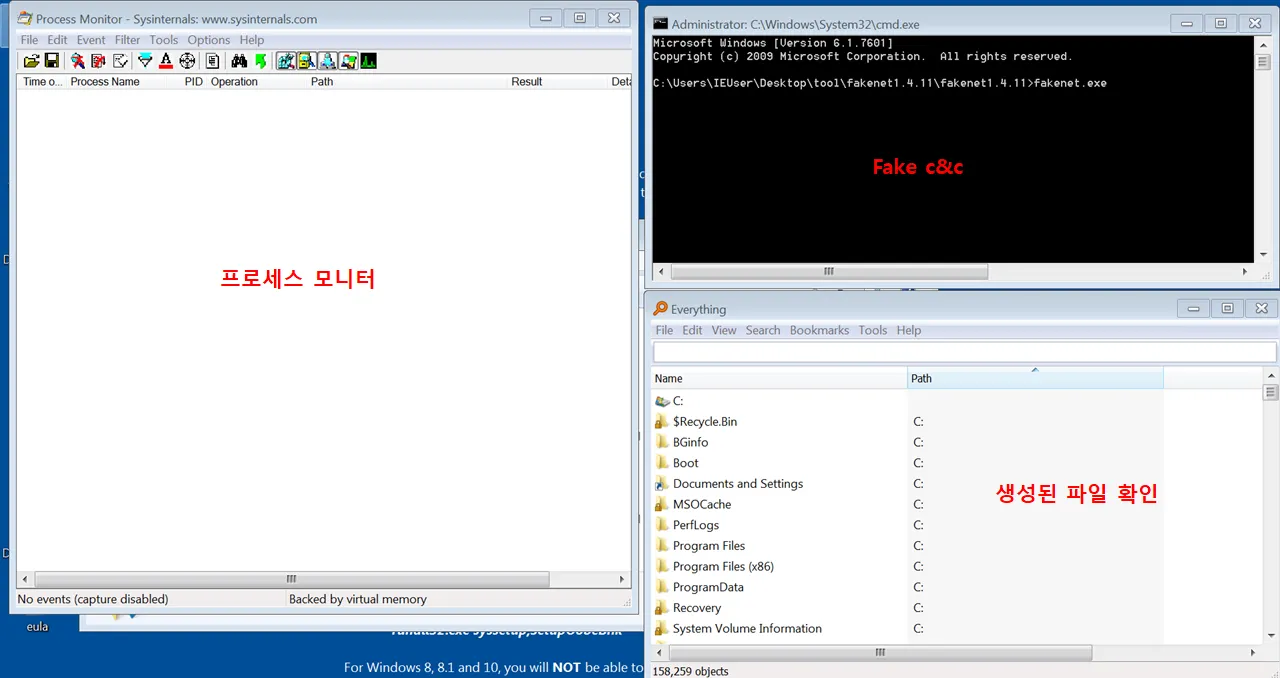Open the Help menu in Process Monitor
Image resolution: width=1280 pixels, height=678 pixels.
pos(252,40)
